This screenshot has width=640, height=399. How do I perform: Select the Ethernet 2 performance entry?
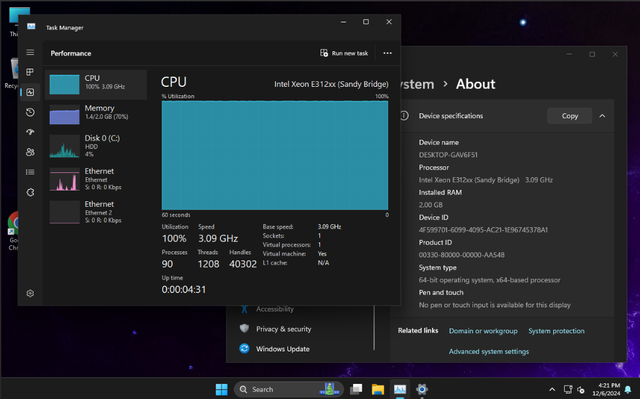(x=96, y=212)
